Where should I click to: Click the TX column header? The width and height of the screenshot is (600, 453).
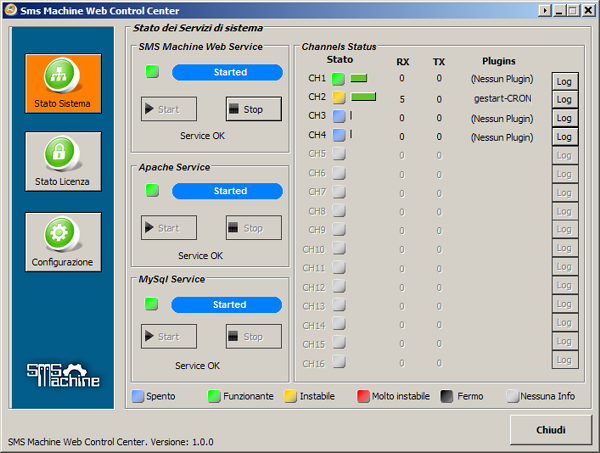click(x=439, y=62)
